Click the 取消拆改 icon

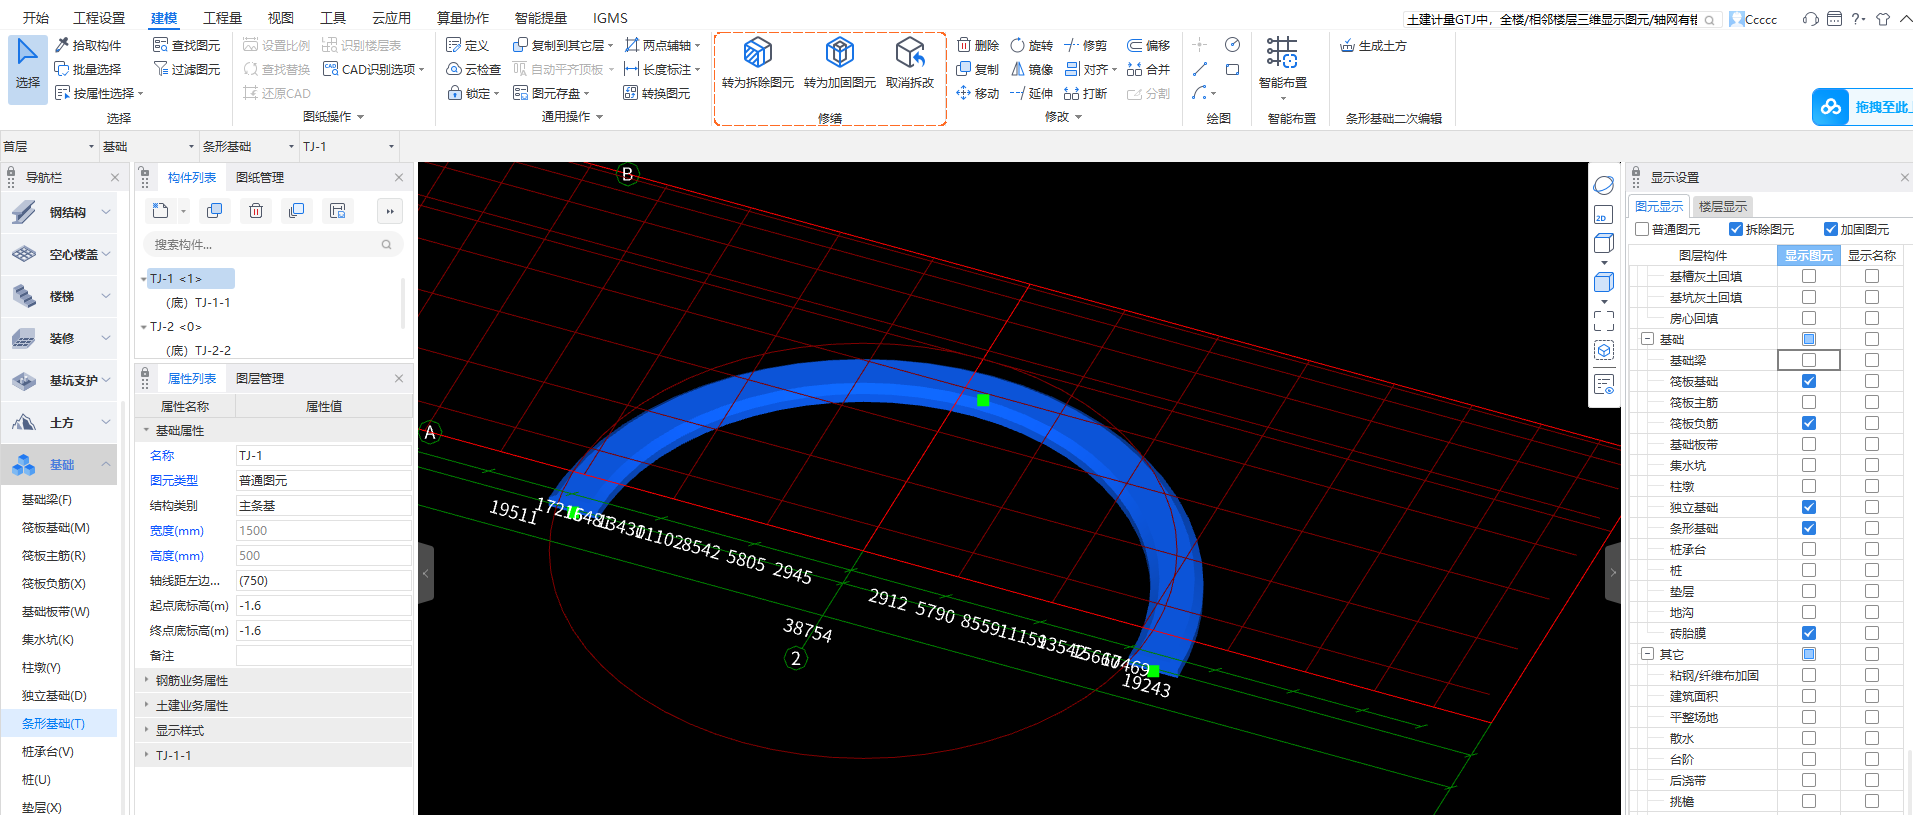(x=909, y=53)
